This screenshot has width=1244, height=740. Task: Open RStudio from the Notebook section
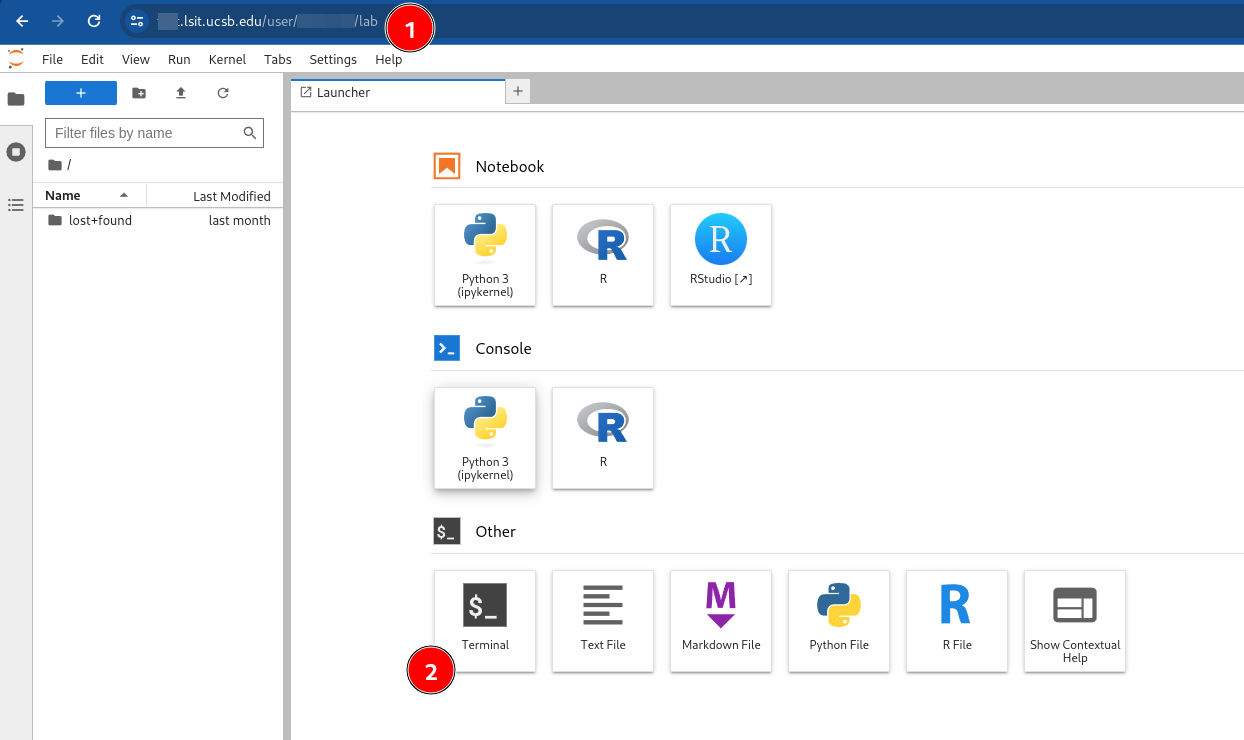pyautogui.click(x=721, y=255)
